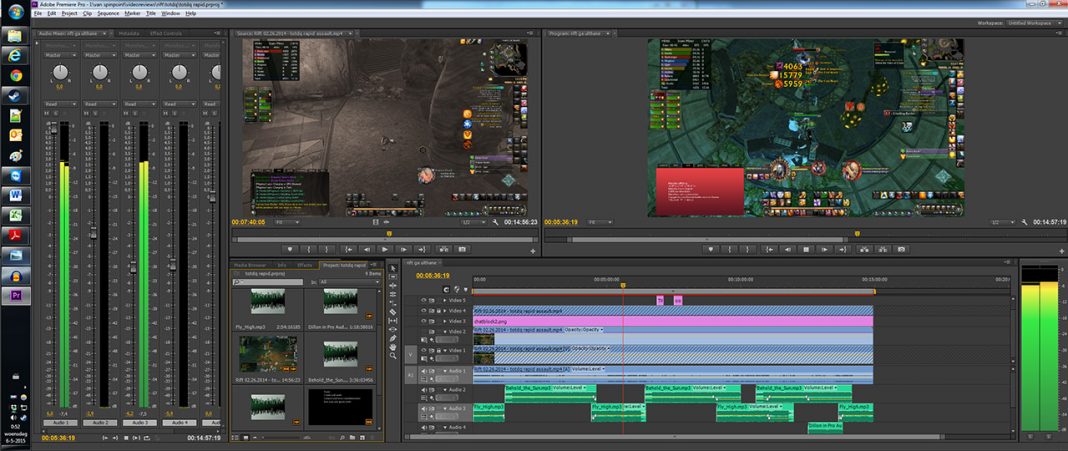Mark In point in the Source monitor
The height and width of the screenshot is (451, 1068).
coord(309,249)
